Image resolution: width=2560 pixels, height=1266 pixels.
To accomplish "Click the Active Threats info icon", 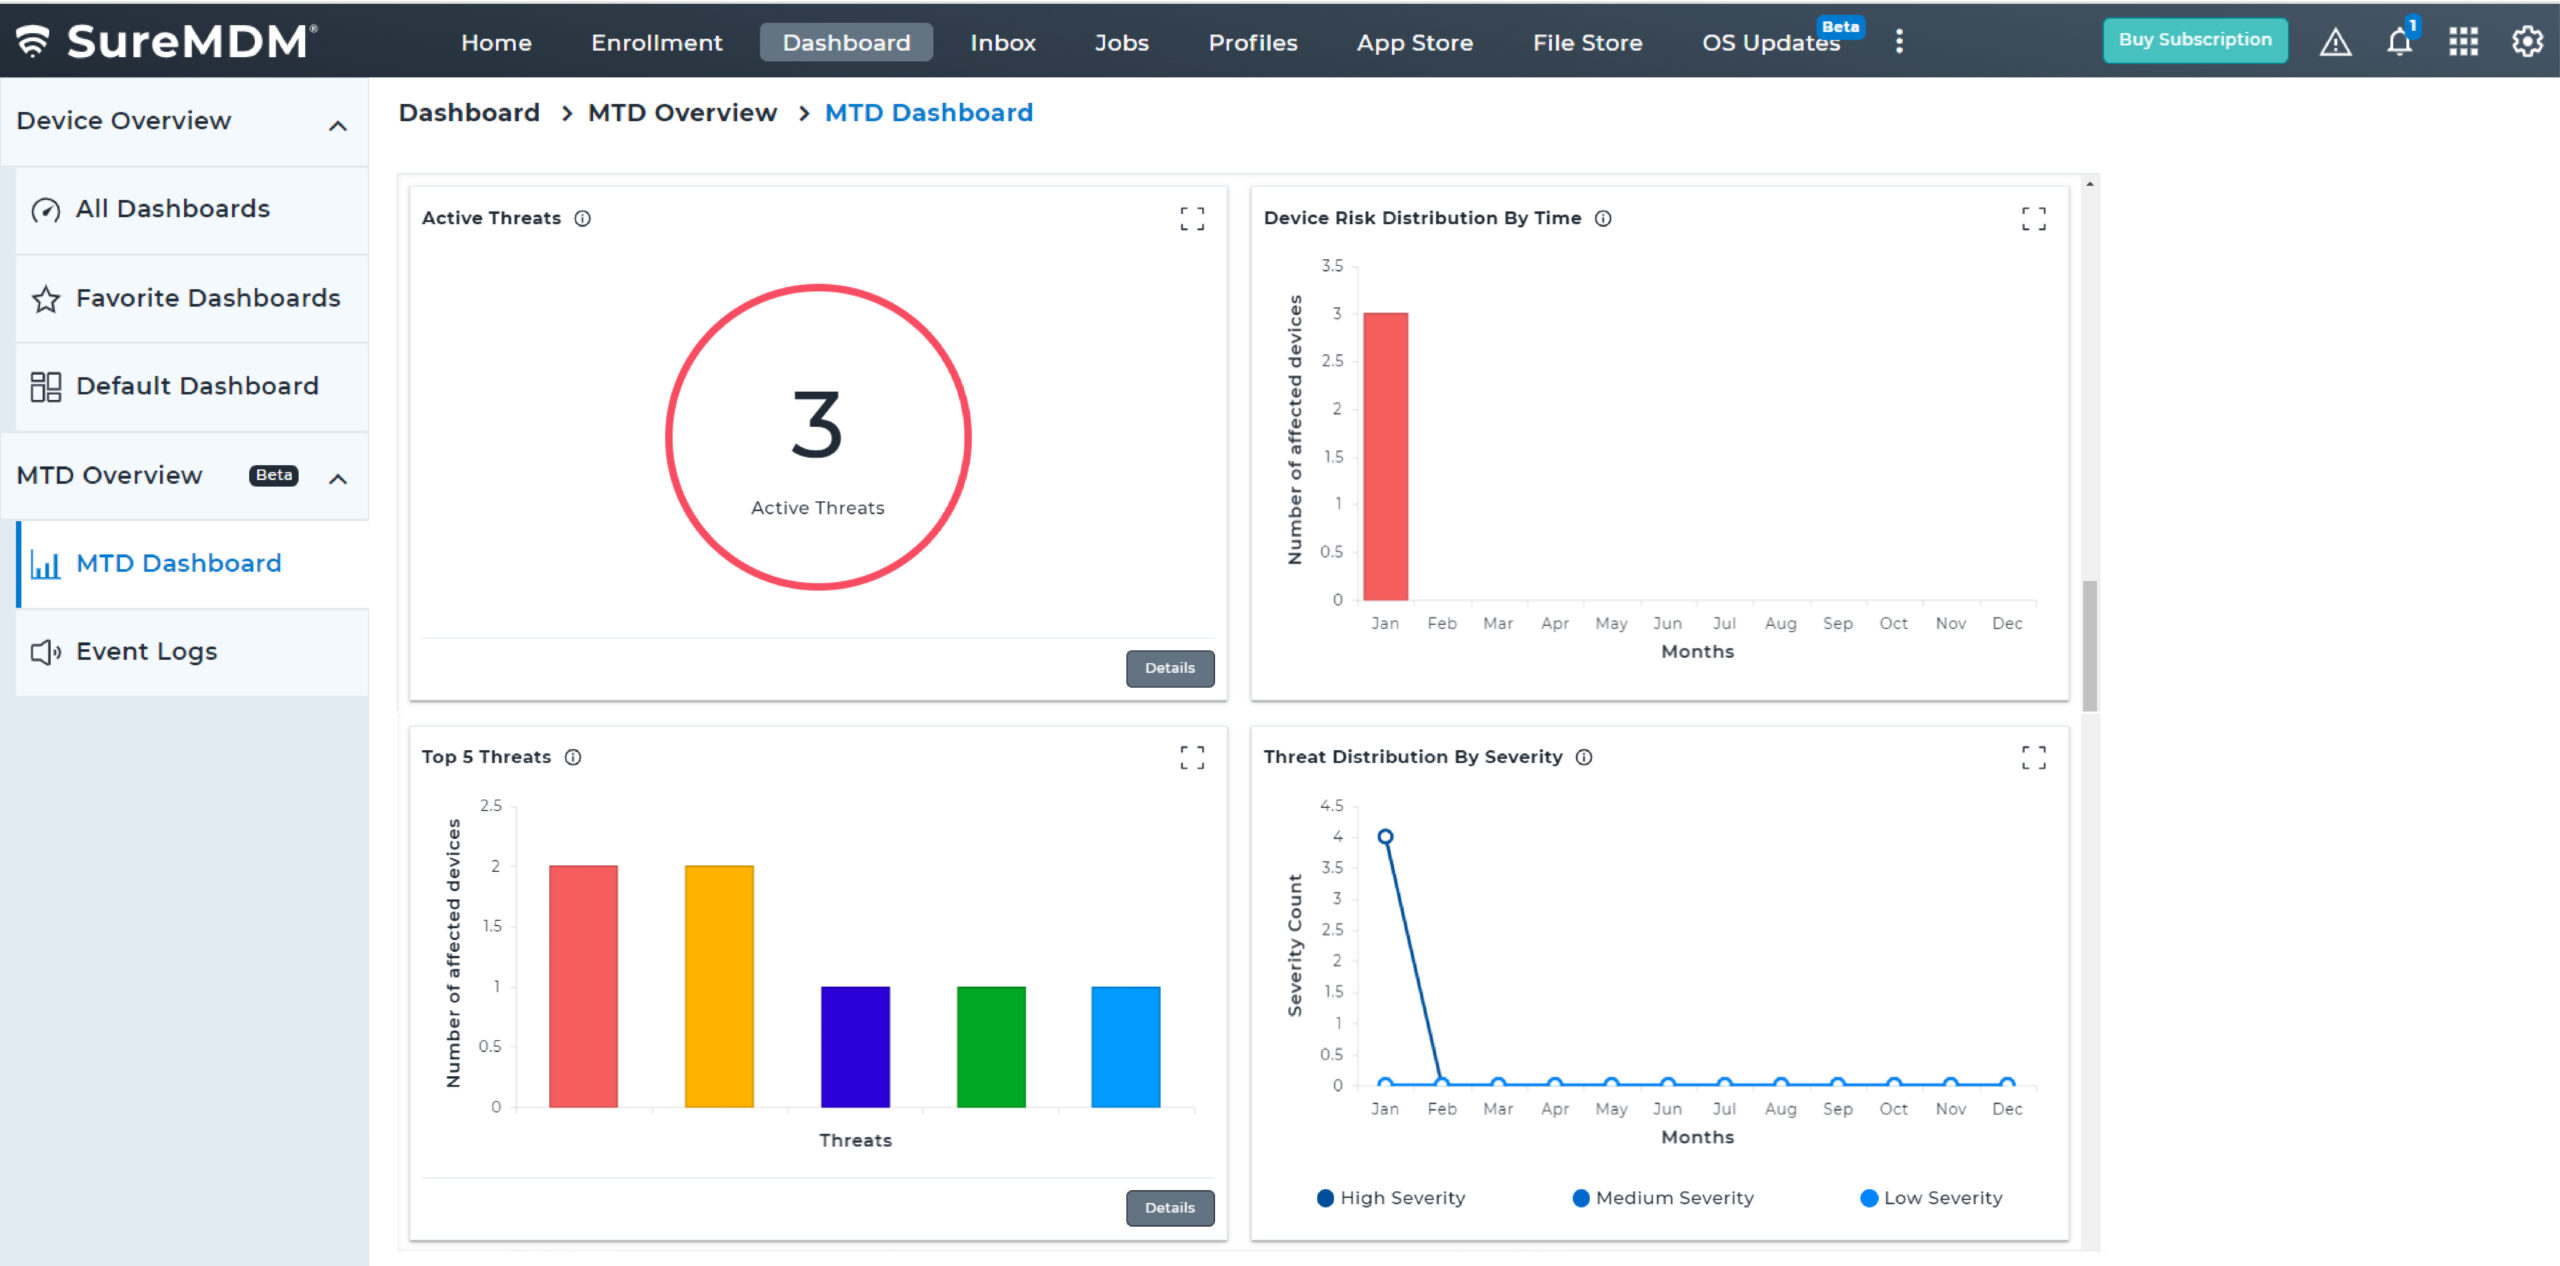I will pyautogui.click(x=582, y=218).
